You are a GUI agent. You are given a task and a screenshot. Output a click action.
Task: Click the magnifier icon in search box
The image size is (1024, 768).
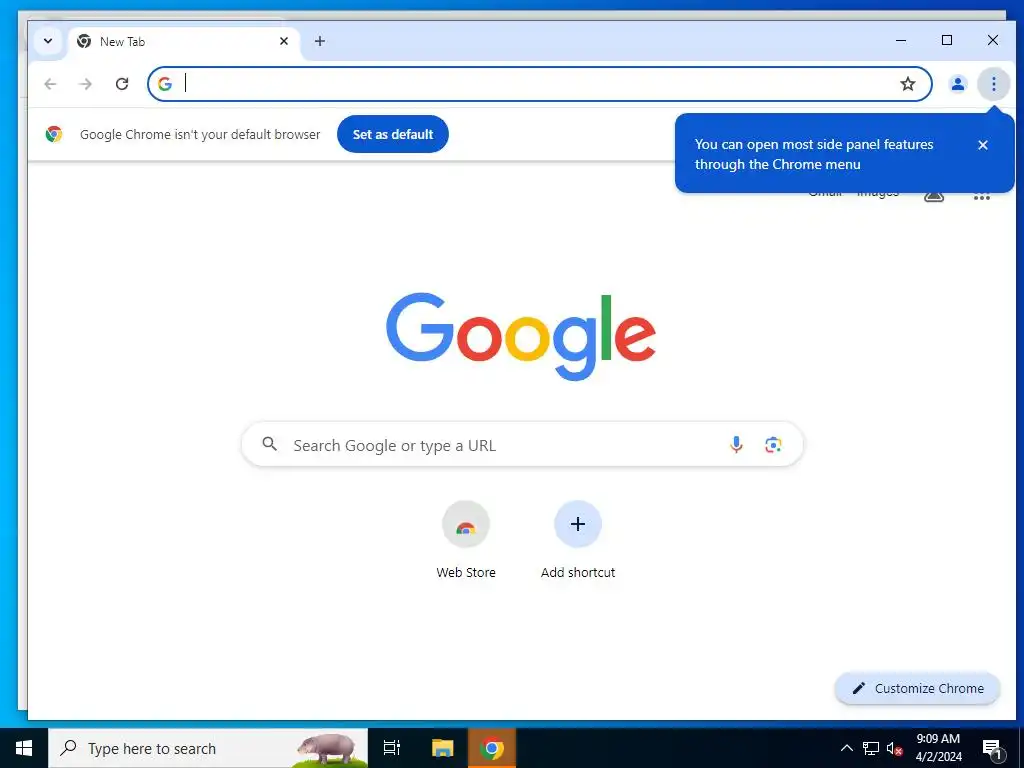tap(270, 445)
